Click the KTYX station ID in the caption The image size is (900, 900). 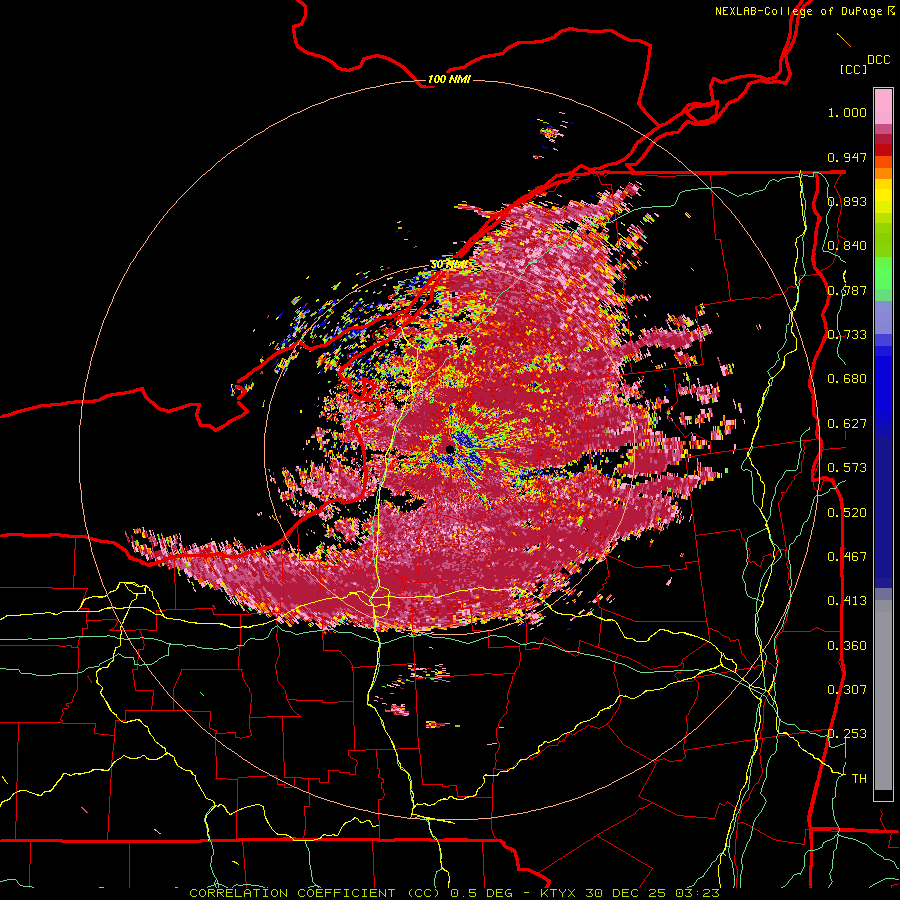559,893
